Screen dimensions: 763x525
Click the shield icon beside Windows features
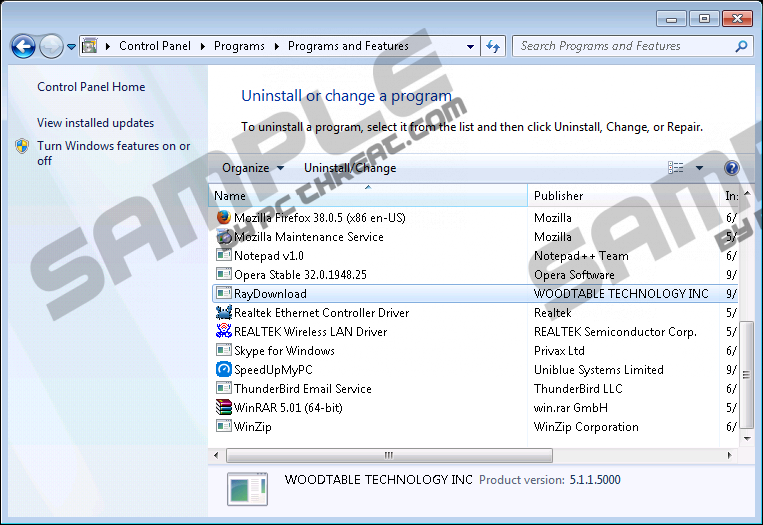click(22, 146)
